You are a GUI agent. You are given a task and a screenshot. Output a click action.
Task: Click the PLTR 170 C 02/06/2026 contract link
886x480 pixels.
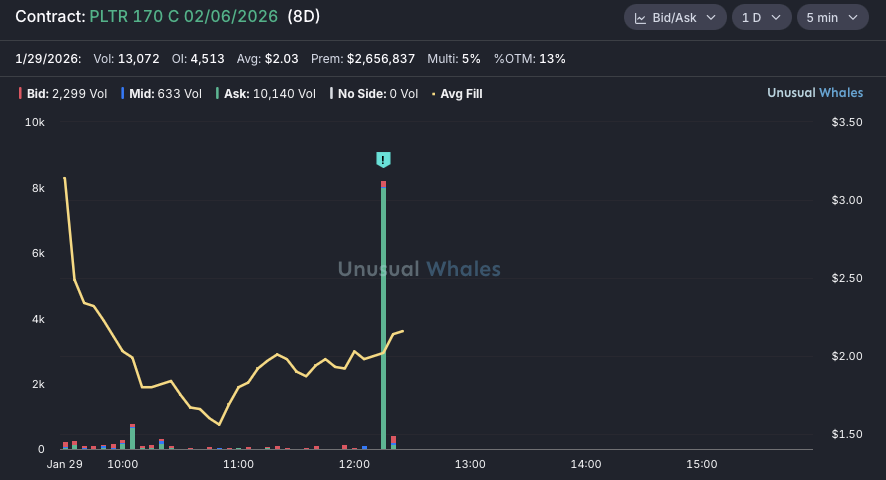184,16
